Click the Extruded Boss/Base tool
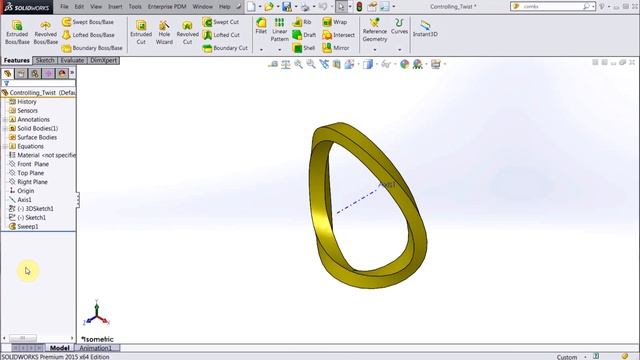 point(17,32)
